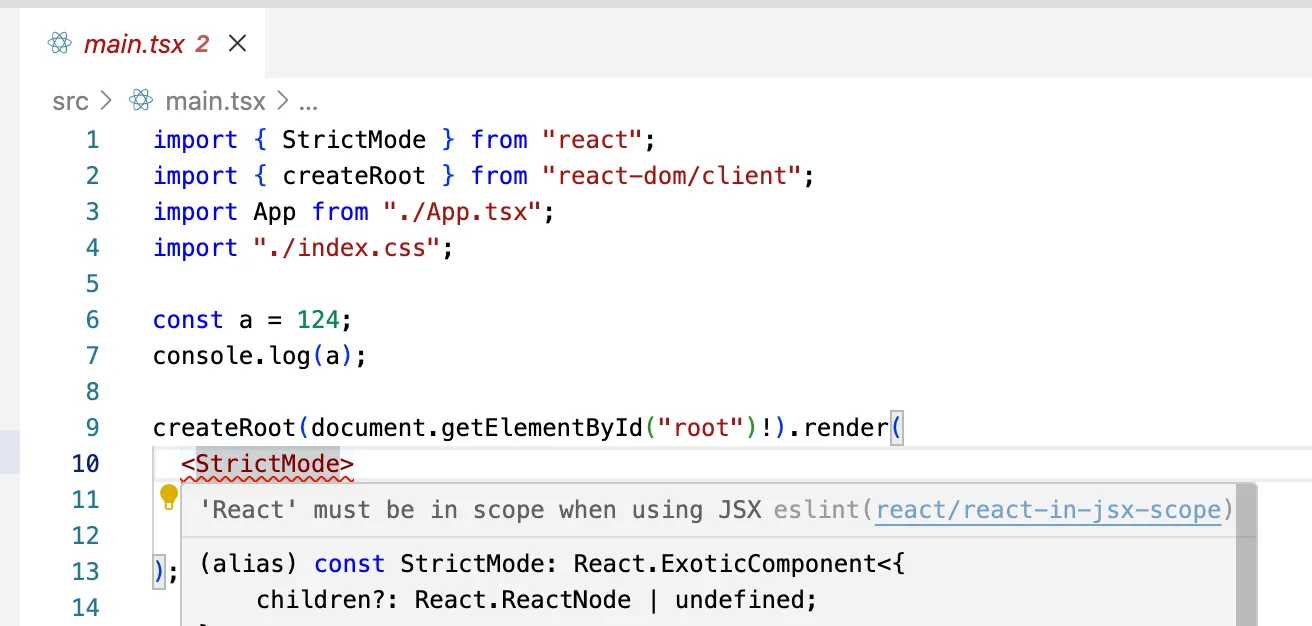
Task: Click the render call on line 9
Action: pyautogui.click(x=845, y=428)
